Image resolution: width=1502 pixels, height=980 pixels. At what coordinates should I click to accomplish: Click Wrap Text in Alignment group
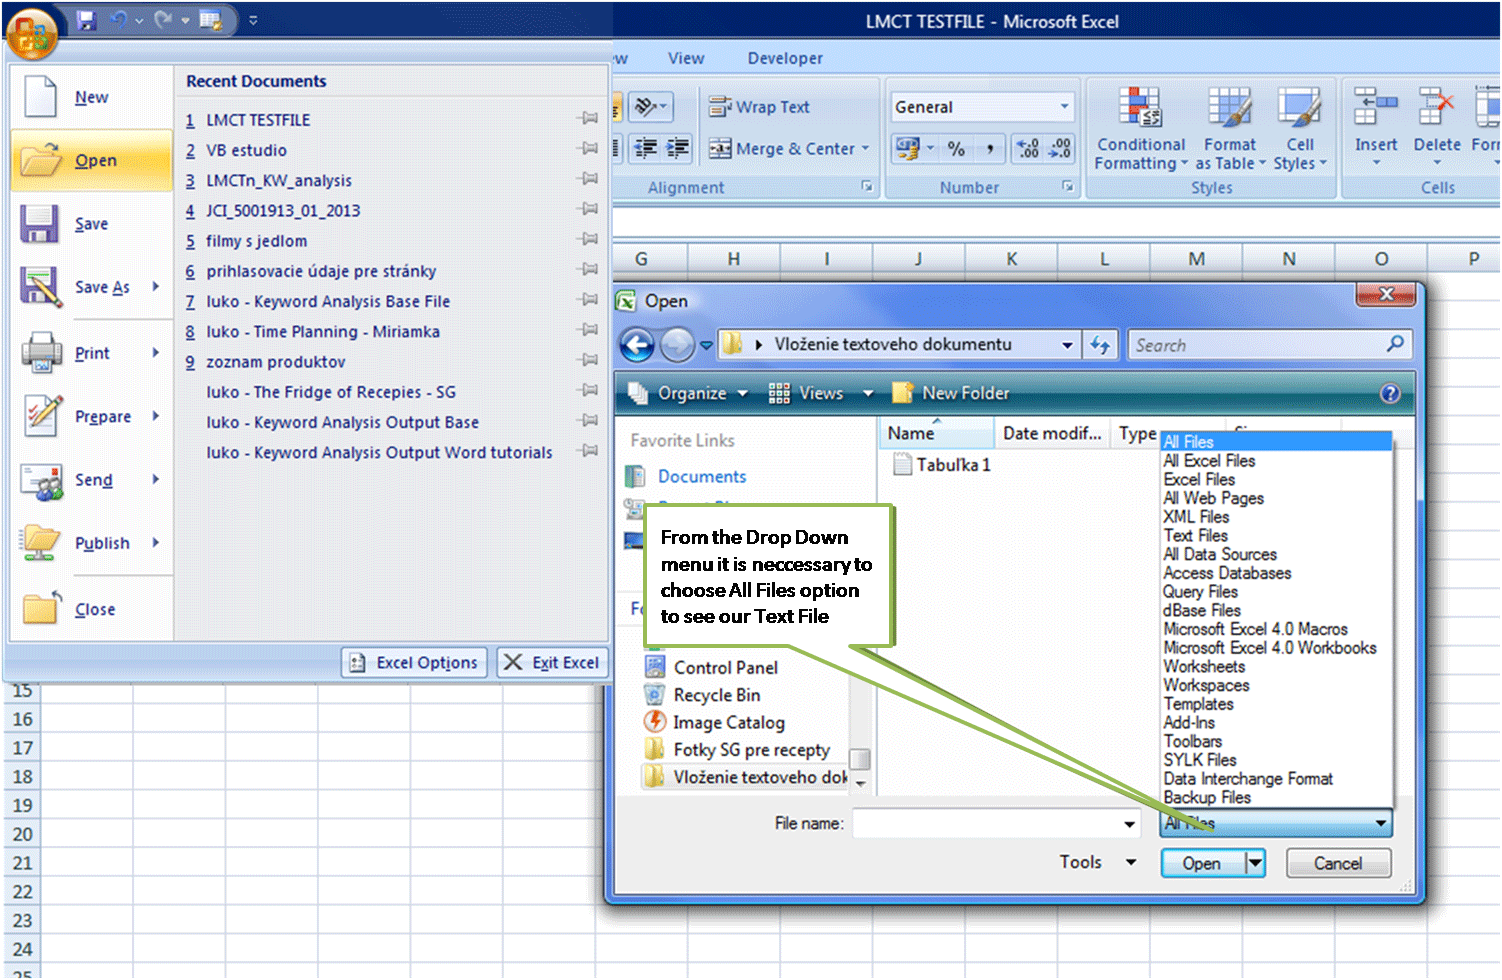(x=759, y=107)
